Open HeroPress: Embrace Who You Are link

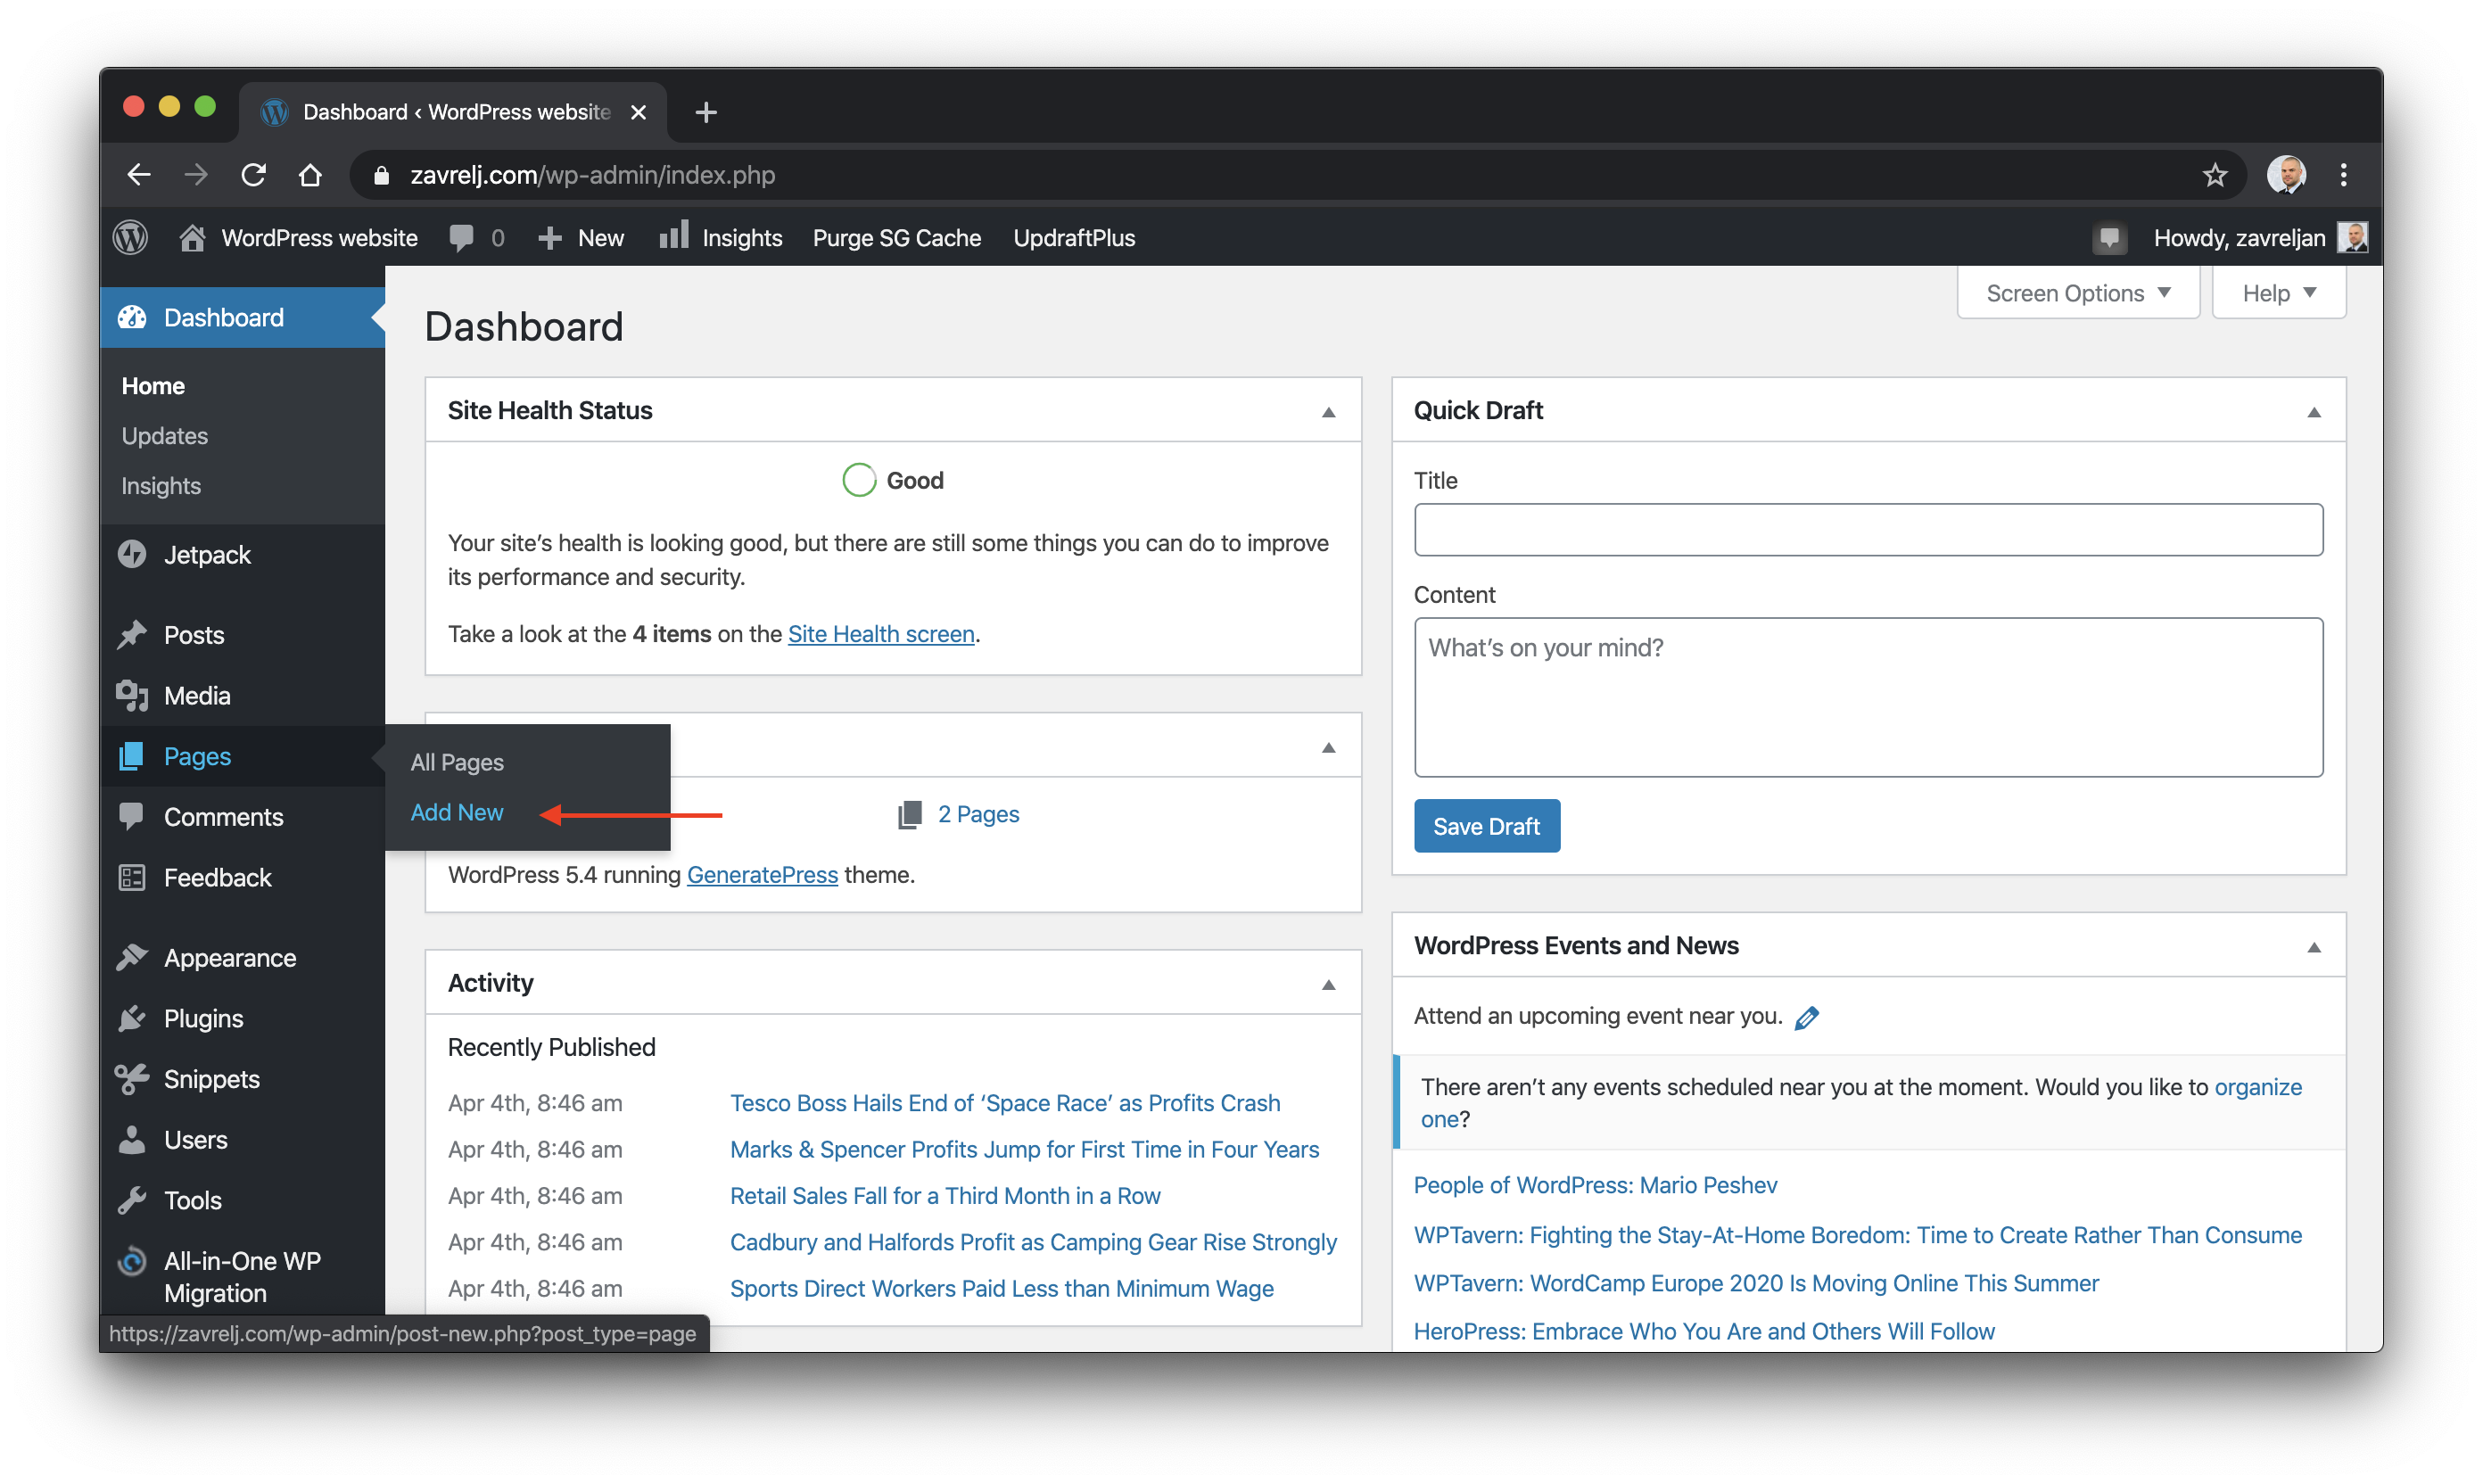click(1704, 1332)
